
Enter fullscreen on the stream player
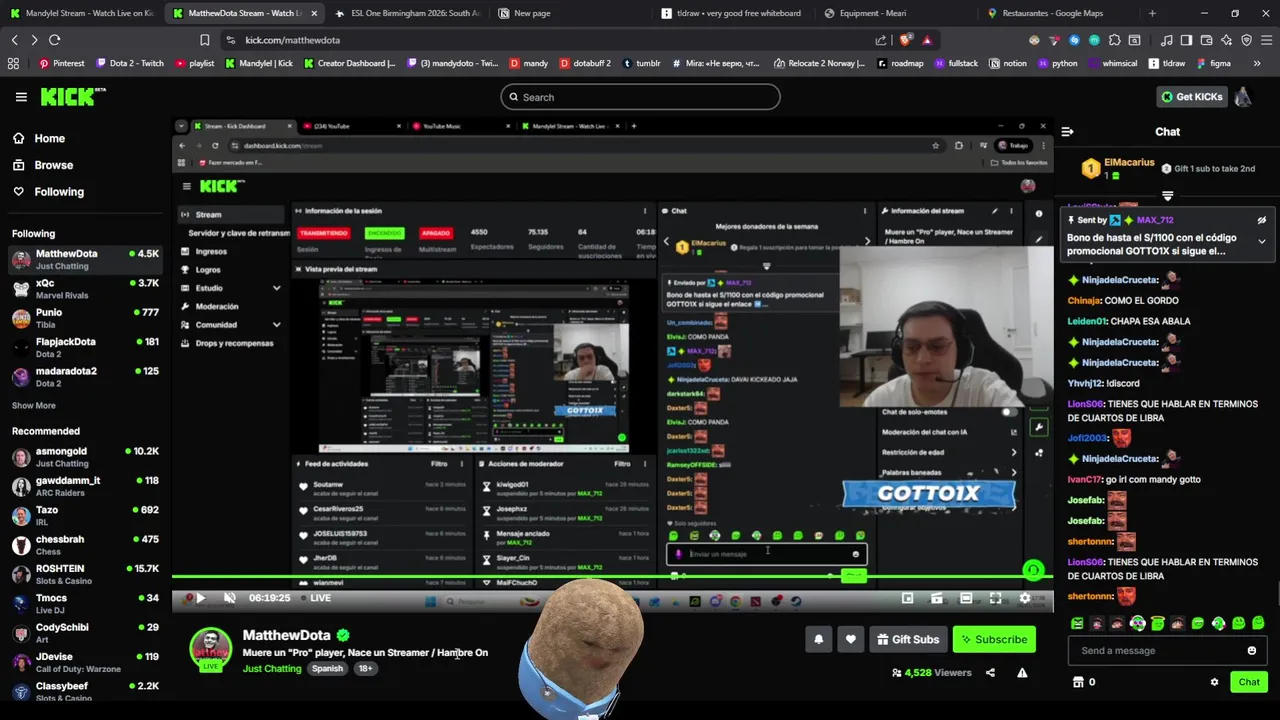(995, 598)
